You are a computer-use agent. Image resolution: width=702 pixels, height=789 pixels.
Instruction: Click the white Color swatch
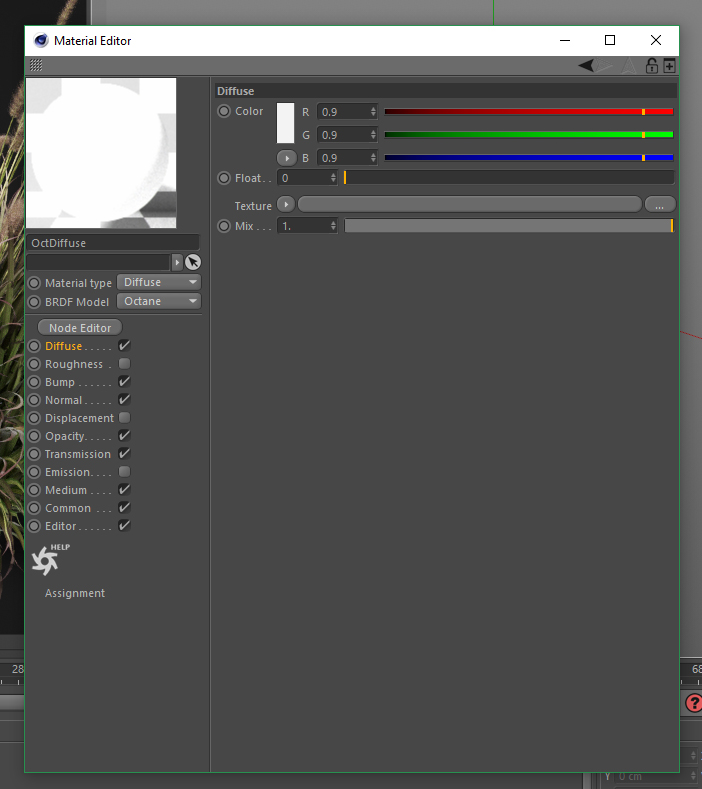click(x=285, y=123)
